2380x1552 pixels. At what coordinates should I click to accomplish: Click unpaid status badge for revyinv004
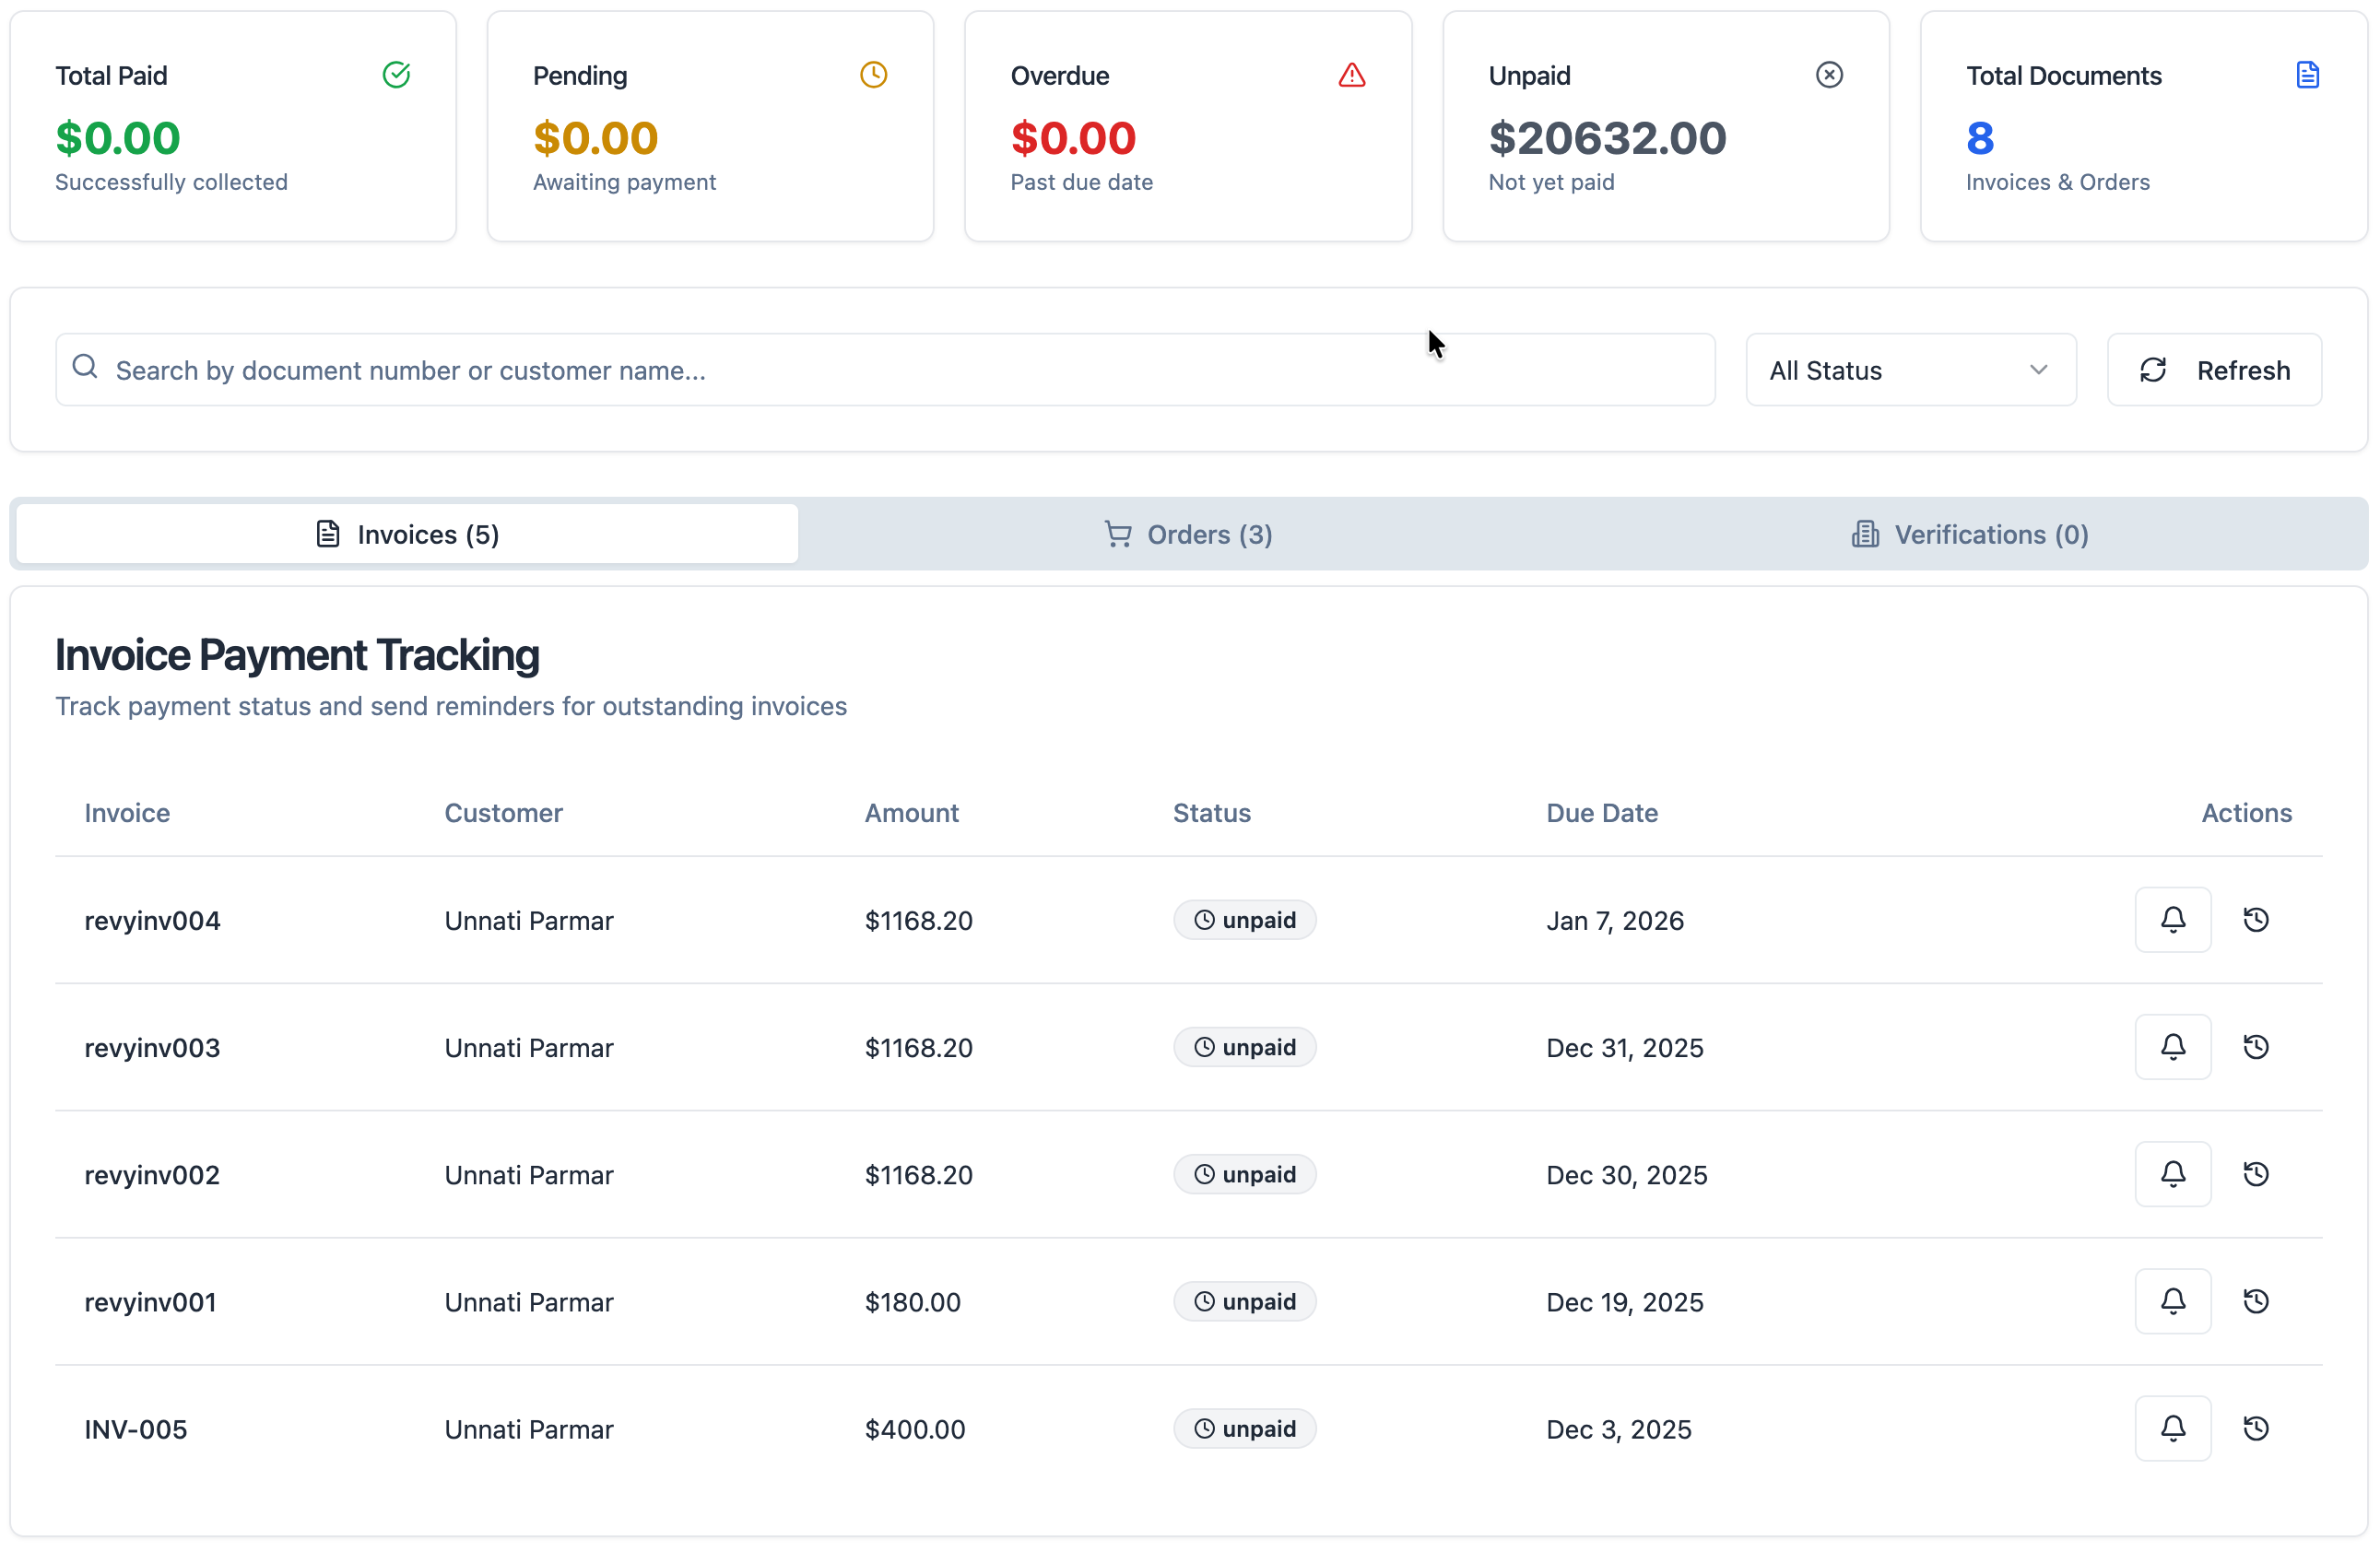coord(1244,919)
